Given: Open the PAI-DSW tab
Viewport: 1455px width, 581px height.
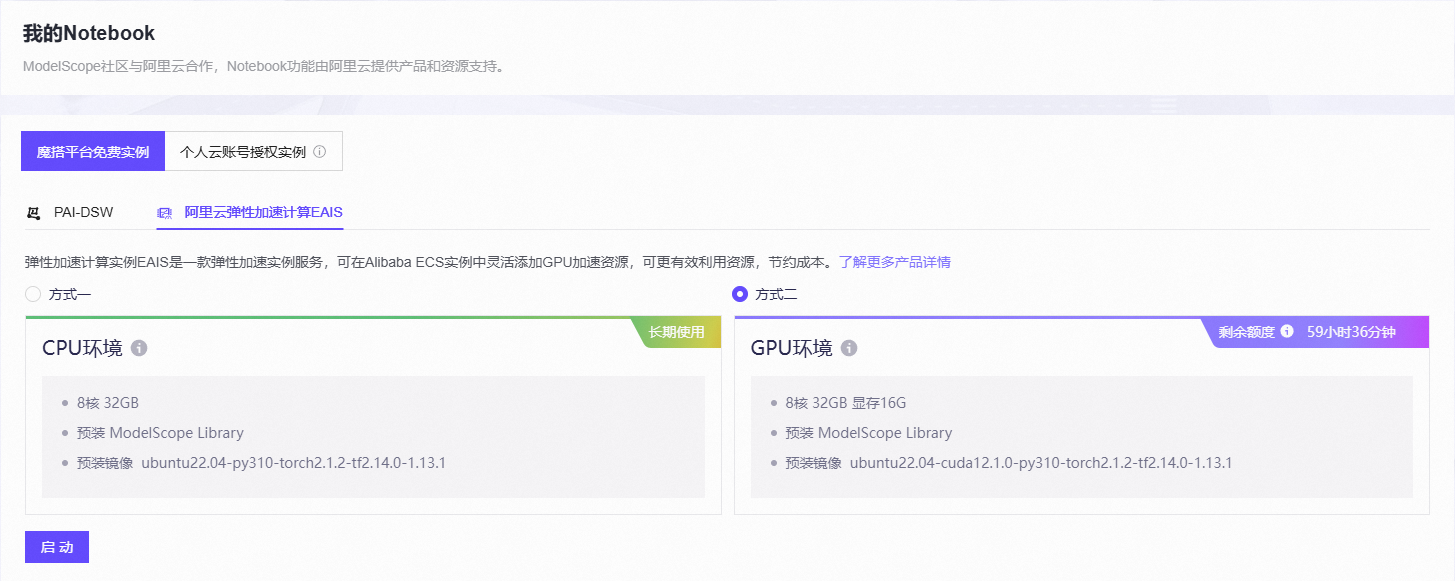Looking at the screenshot, I should tap(85, 212).
